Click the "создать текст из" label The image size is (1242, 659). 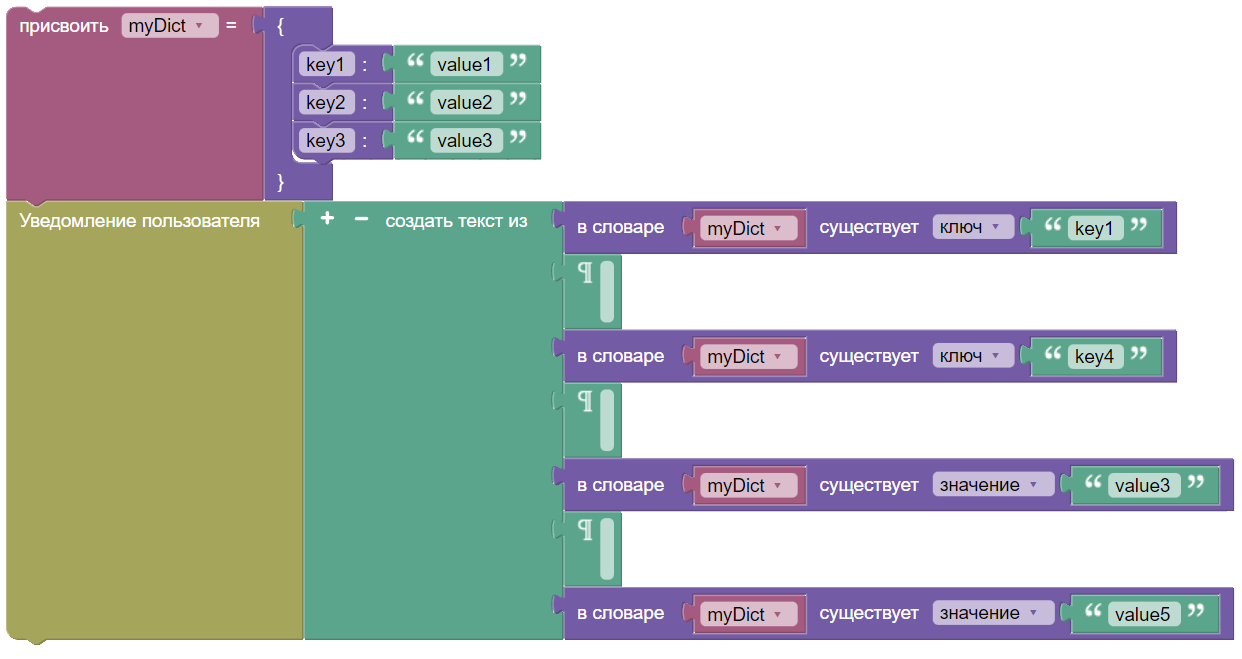[456, 220]
